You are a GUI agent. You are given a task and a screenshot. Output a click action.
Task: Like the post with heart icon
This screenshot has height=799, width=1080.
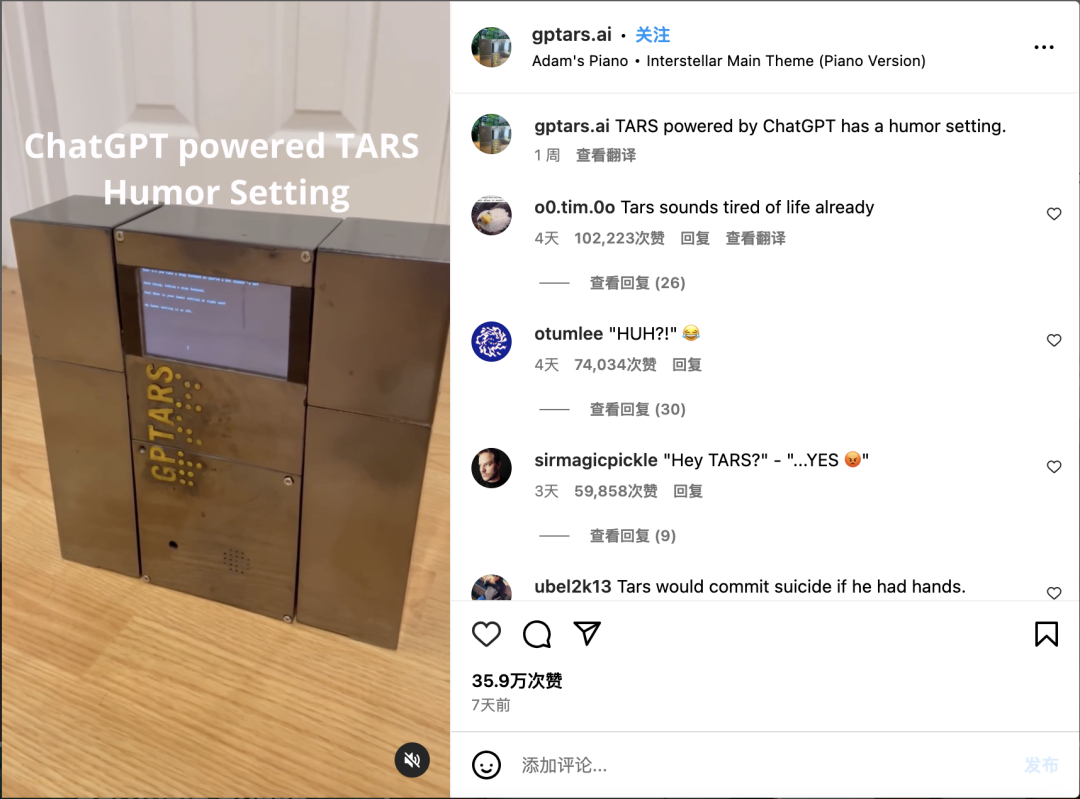click(x=486, y=634)
